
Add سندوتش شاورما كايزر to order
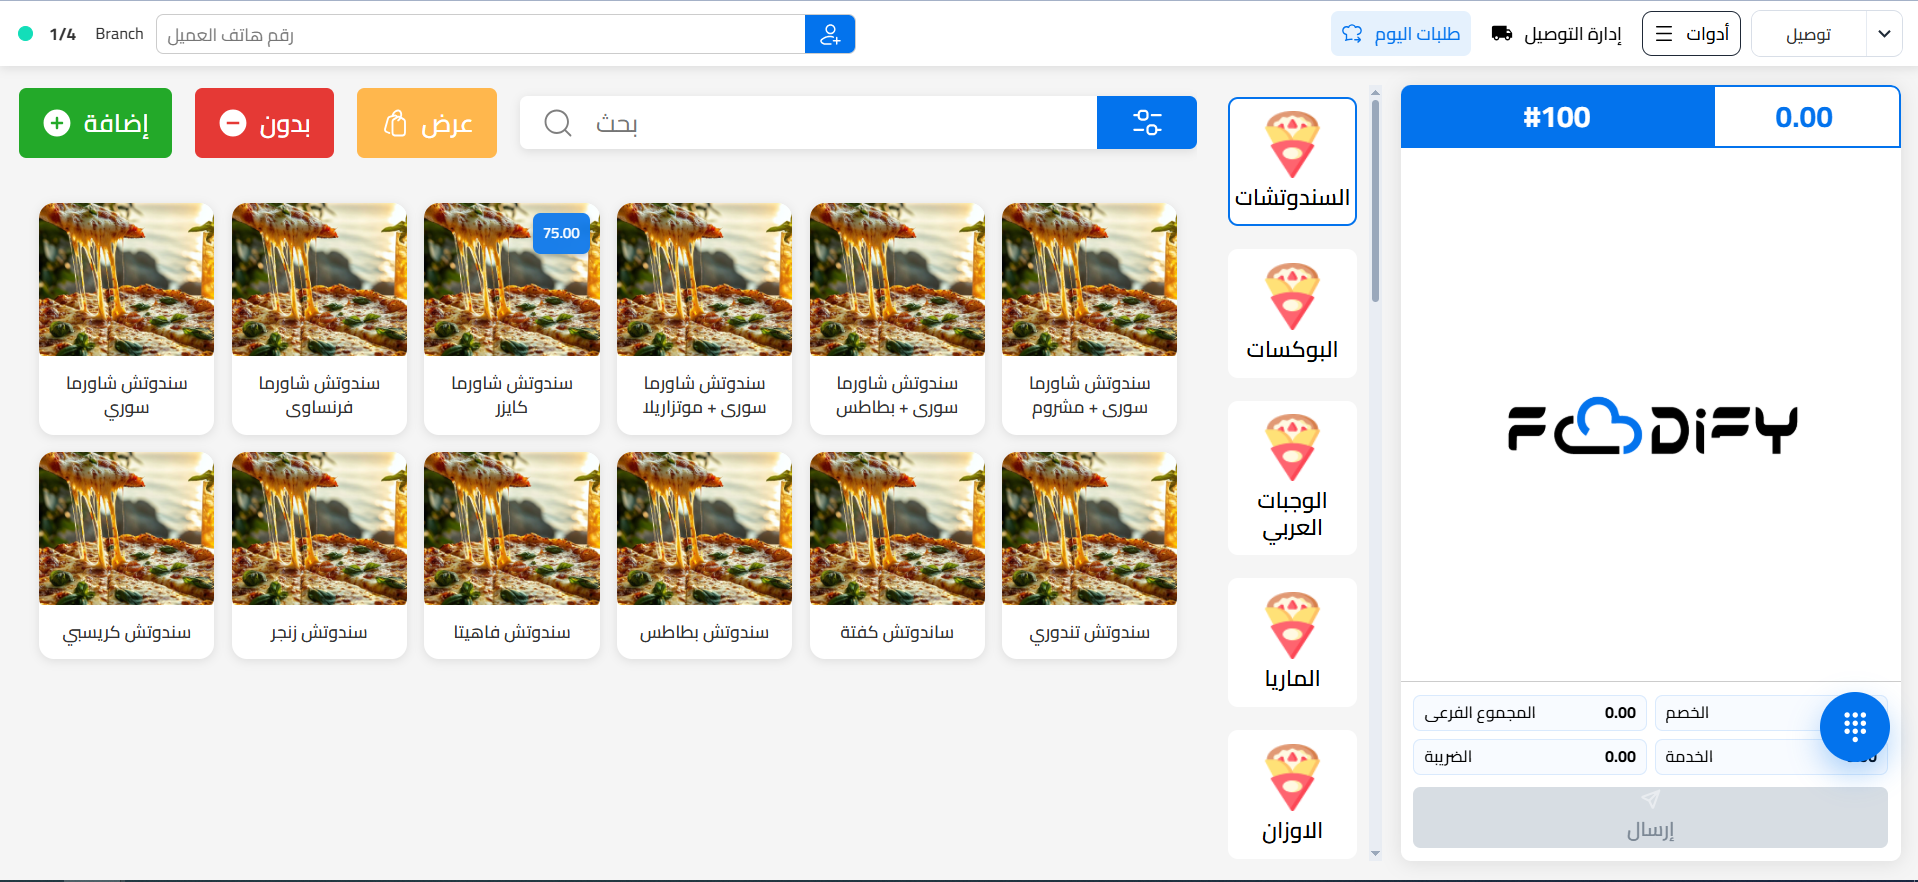point(512,319)
